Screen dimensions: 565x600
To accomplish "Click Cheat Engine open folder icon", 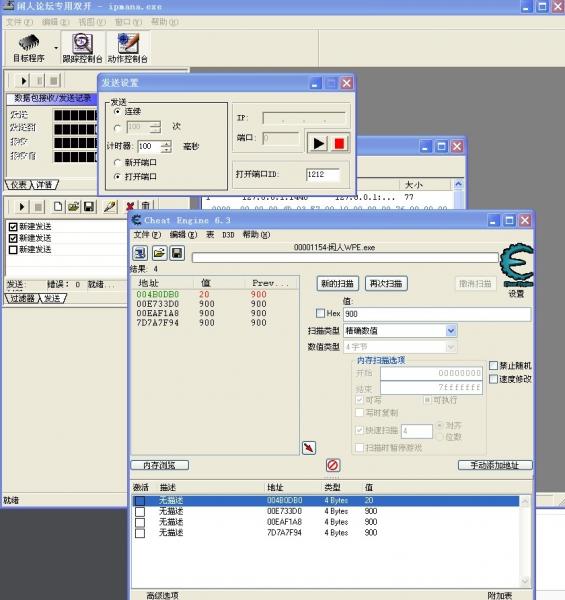I will [159, 253].
